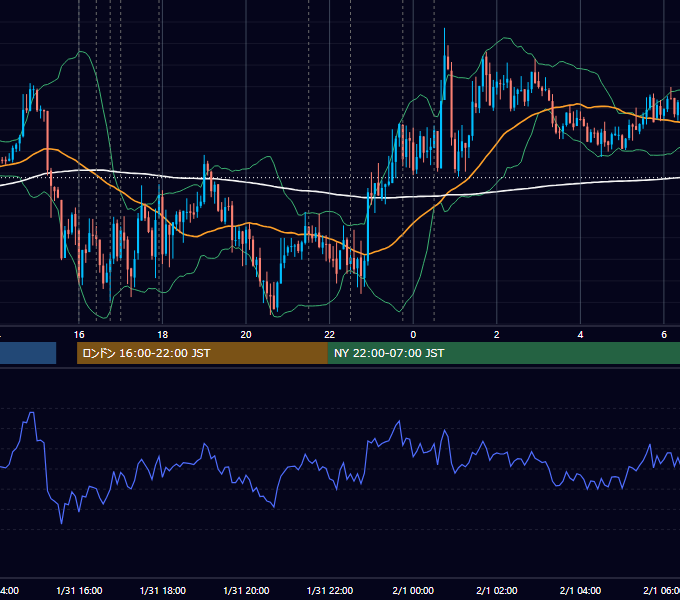Click the ロンドン 16:00-22:00 JST session bar
Image resolution: width=680 pixels, height=600 pixels.
(x=202, y=353)
